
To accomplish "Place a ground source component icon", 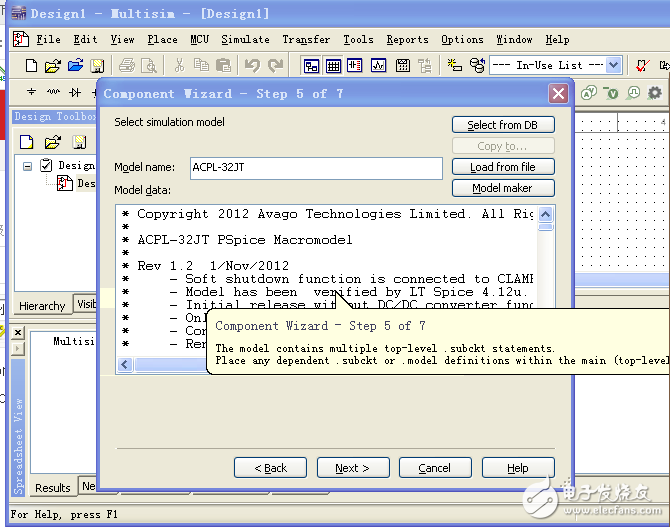I will 31,92.
